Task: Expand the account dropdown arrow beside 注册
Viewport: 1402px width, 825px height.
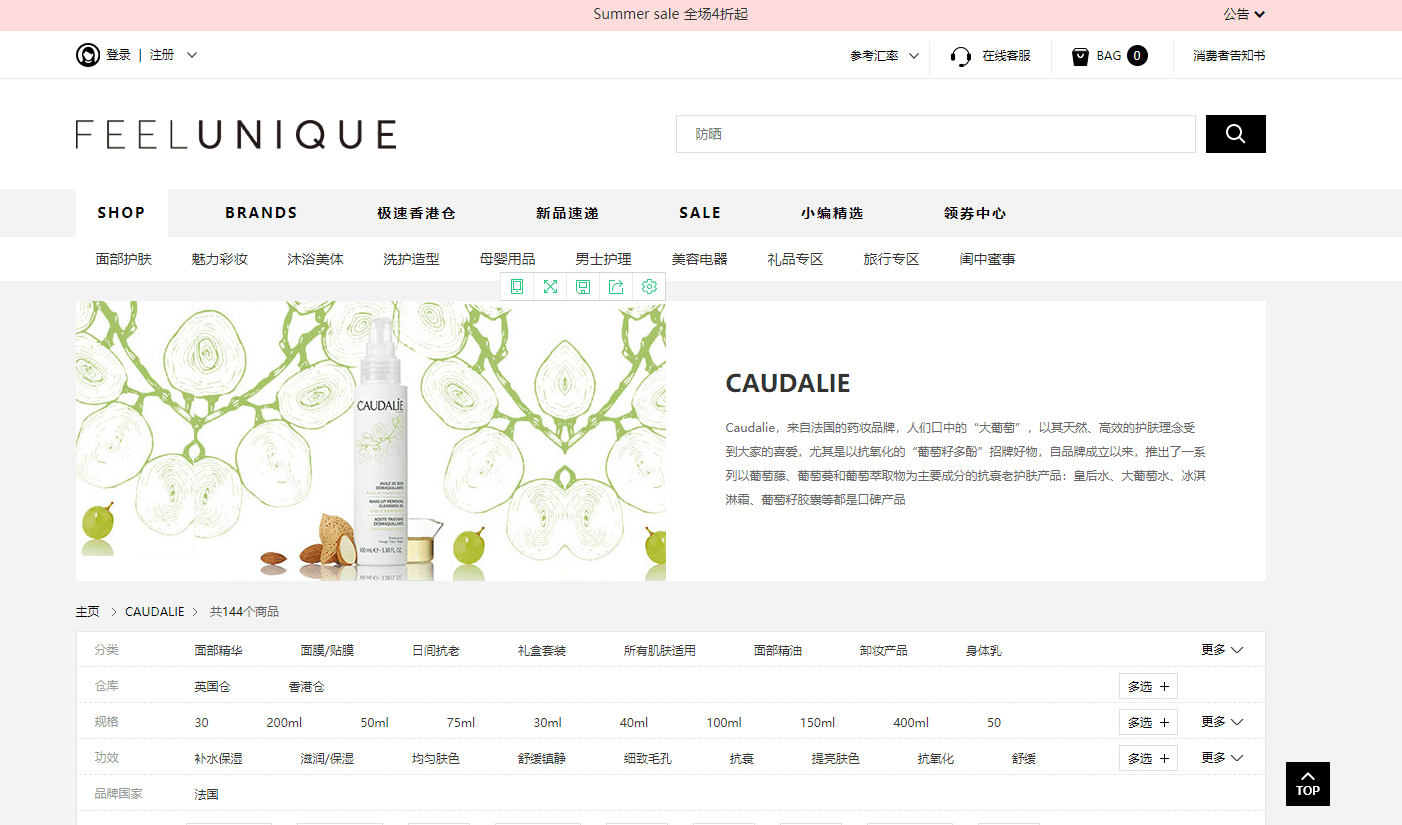Action: 192,55
